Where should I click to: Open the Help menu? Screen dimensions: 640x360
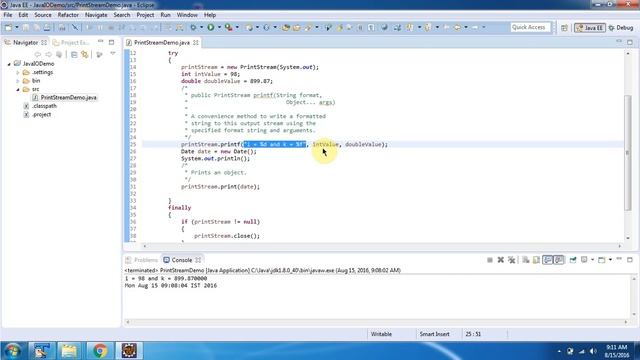tap(210, 15)
